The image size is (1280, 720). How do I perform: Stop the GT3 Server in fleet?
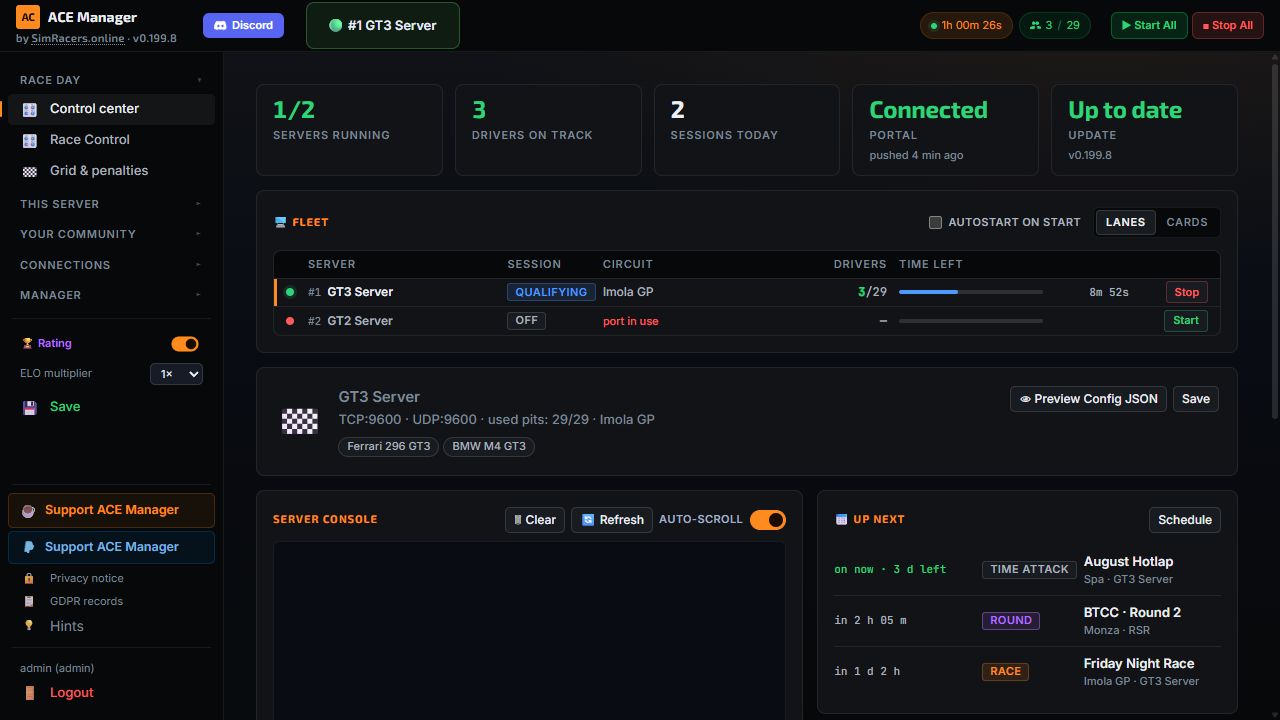tap(1187, 292)
